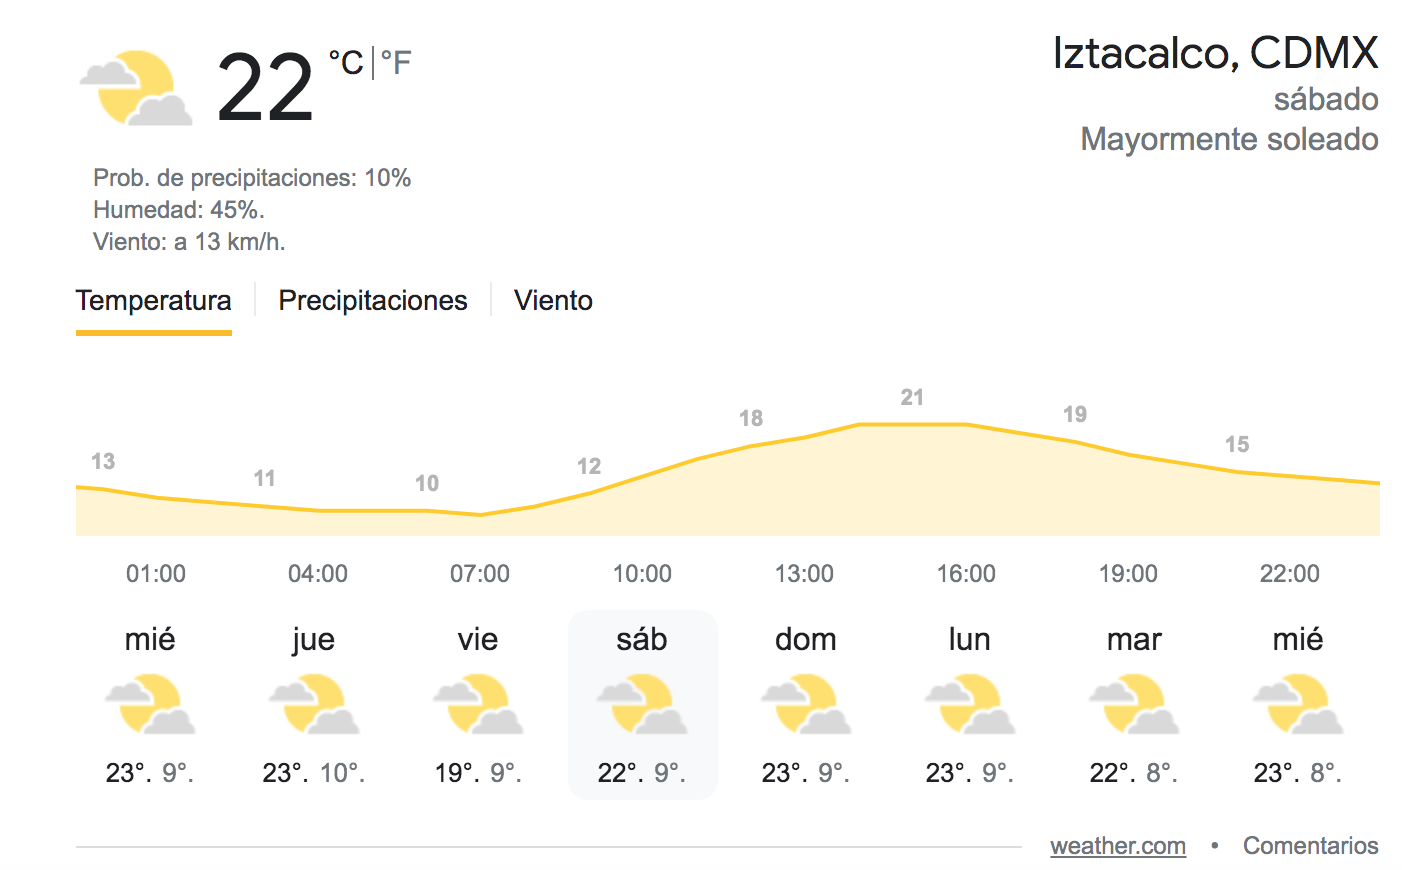1402x870 pixels.
Task: Select the sáb forecast weather icon
Action: point(642,705)
